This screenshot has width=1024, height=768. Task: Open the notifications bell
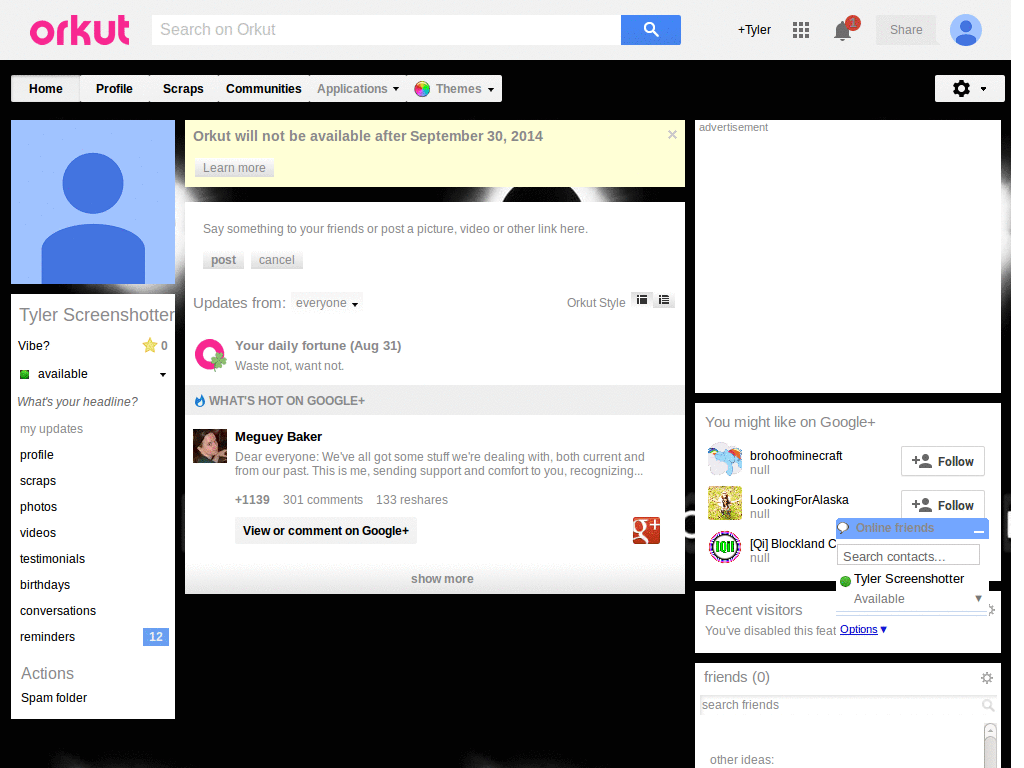coord(842,31)
